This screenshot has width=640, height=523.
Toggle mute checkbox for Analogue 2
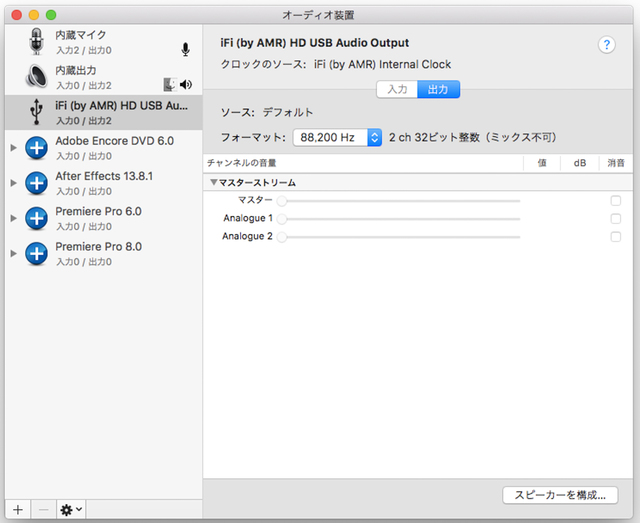(x=615, y=237)
